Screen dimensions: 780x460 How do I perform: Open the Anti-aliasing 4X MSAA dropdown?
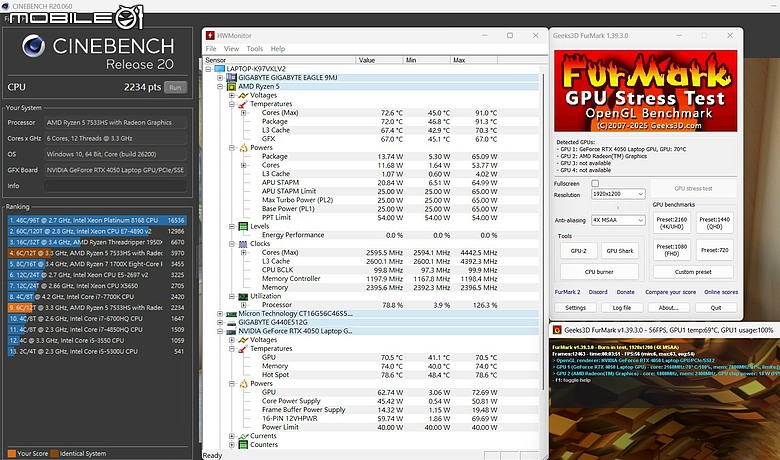coord(618,220)
